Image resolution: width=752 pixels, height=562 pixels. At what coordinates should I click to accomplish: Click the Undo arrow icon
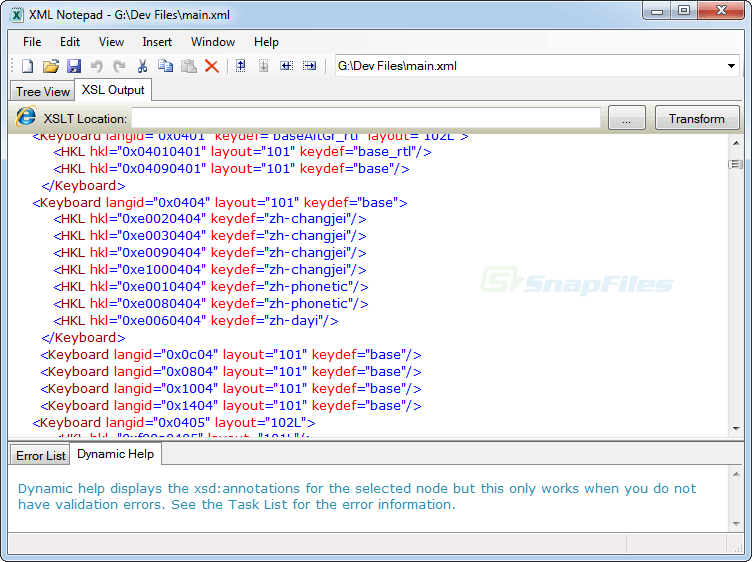tap(97, 66)
